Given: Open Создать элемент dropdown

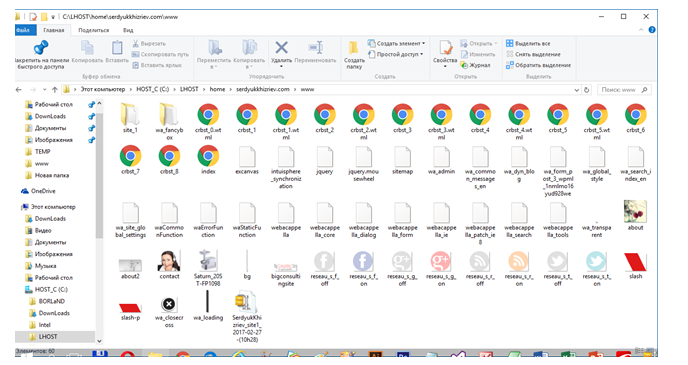Looking at the screenshot, I should click(x=396, y=43).
